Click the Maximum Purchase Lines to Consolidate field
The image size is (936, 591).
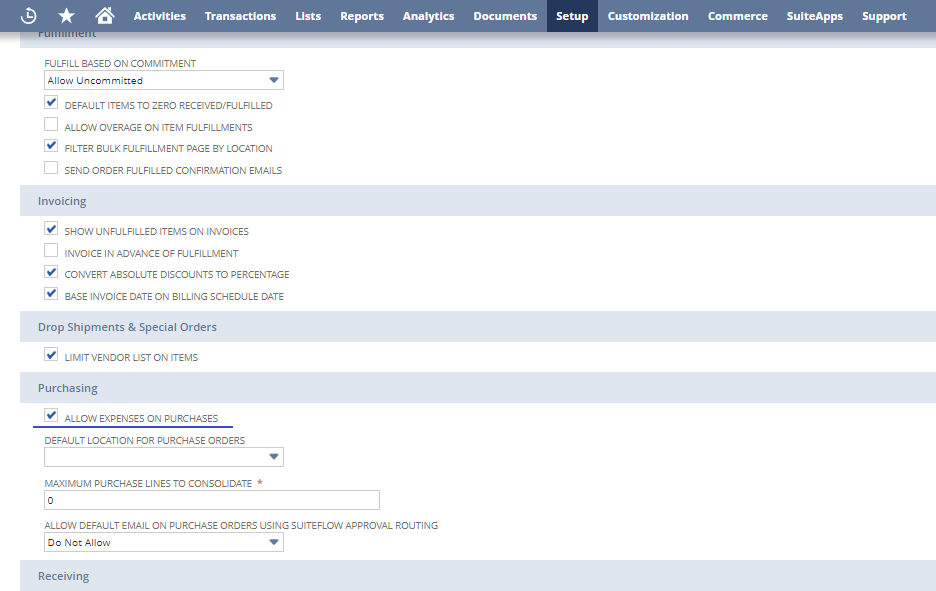pyautogui.click(x=211, y=500)
